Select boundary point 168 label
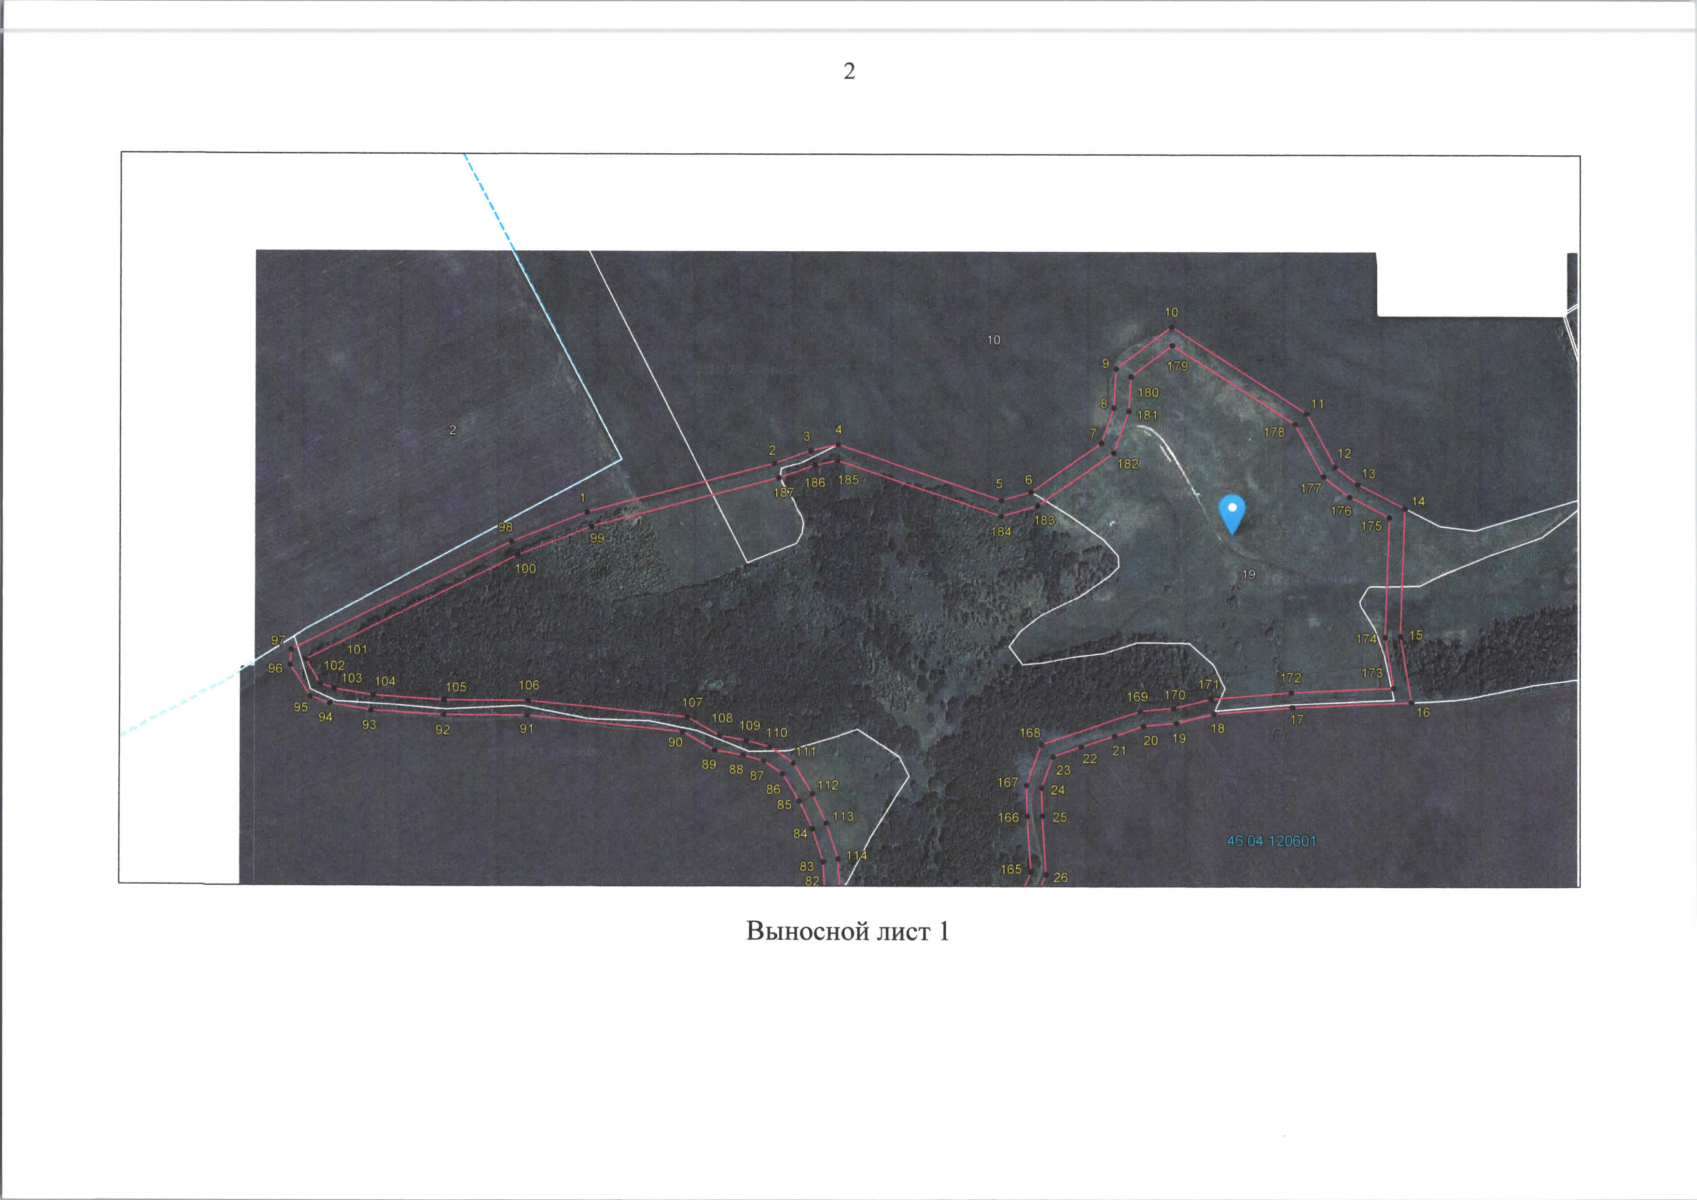 coord(1029,732)
